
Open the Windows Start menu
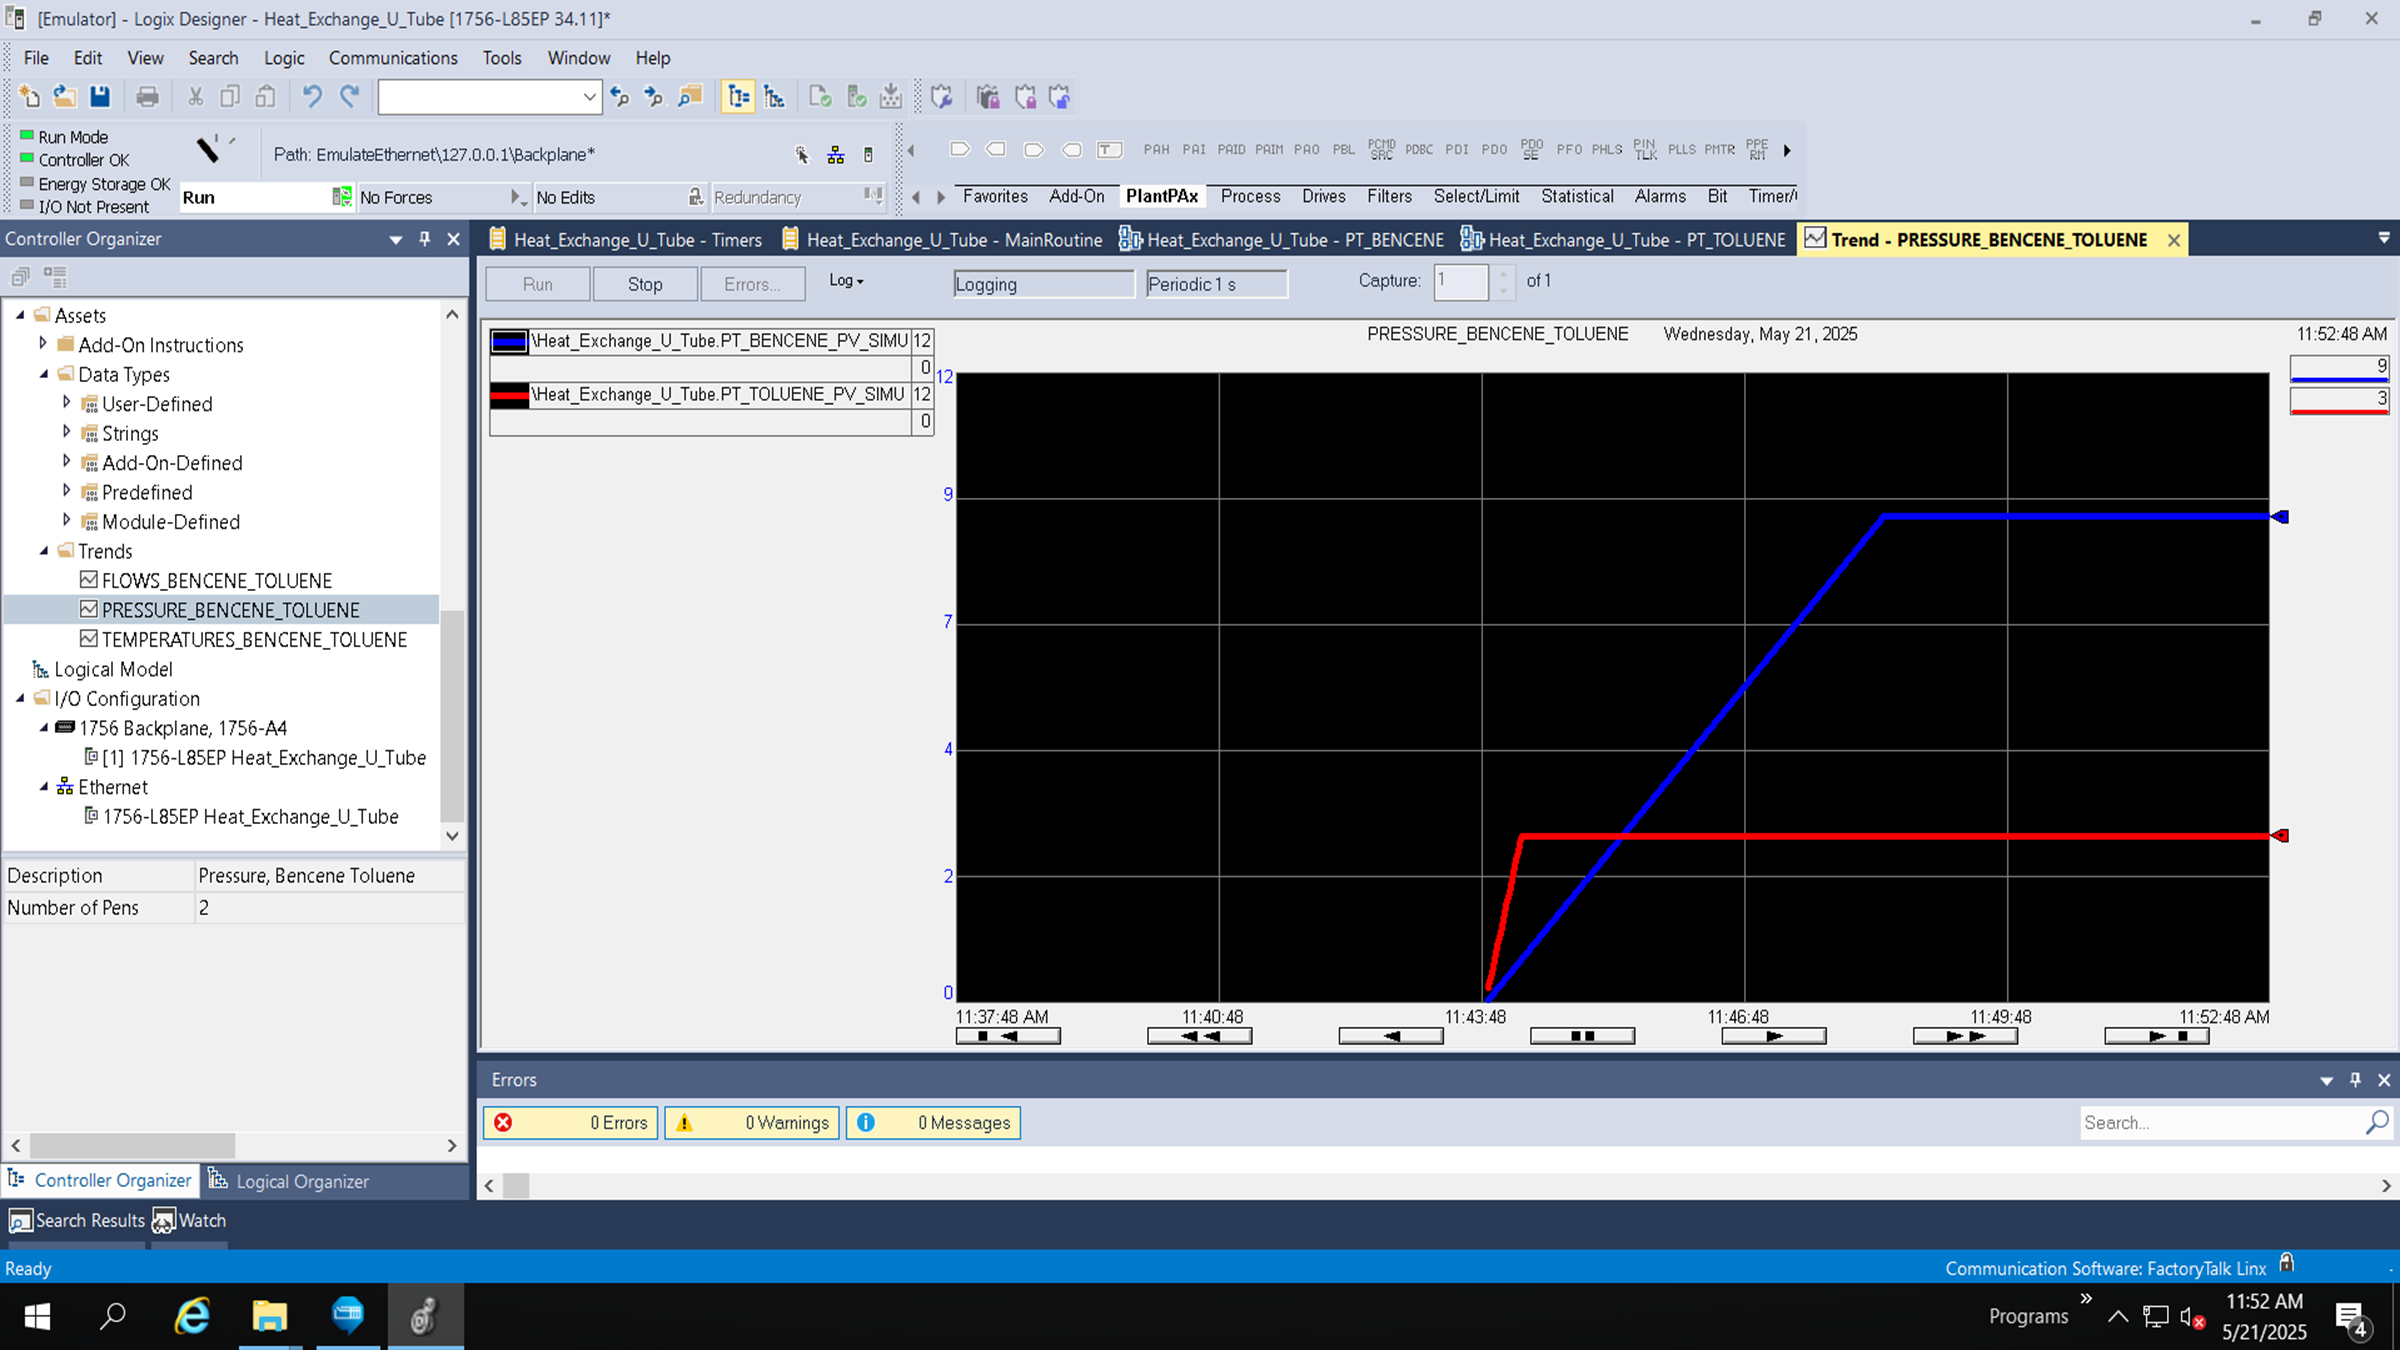[x=37, y=1316]
